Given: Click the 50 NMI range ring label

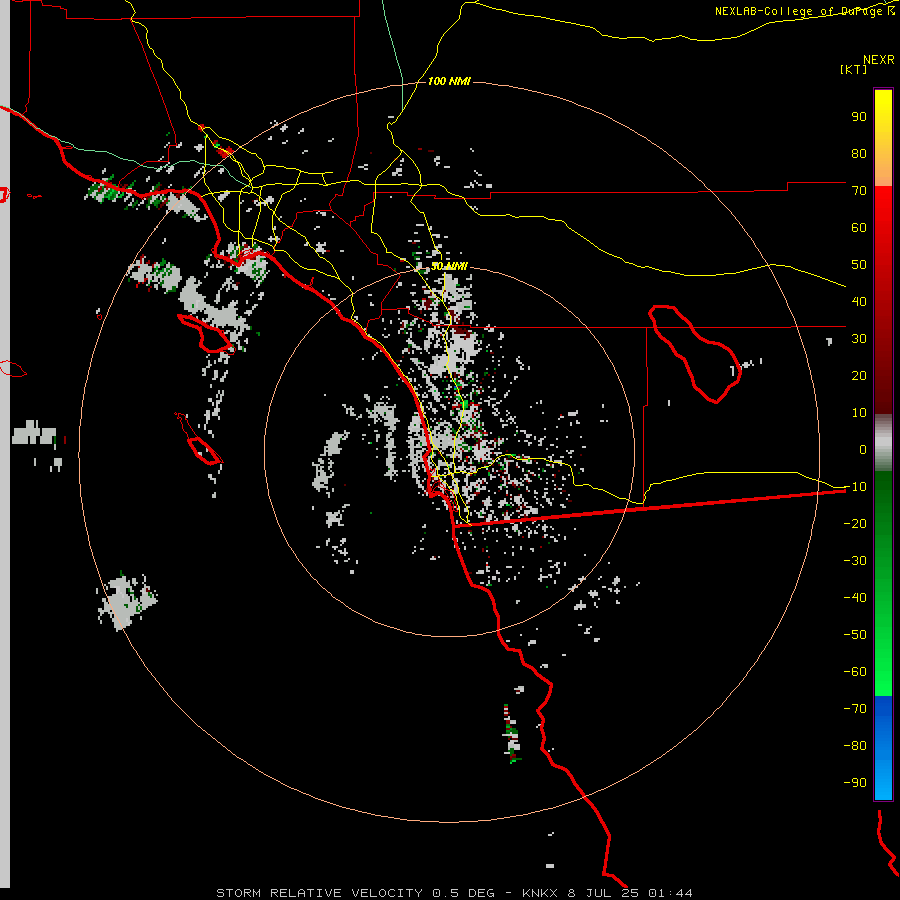Looking at the screenshot, I should [x=449, y=266].
